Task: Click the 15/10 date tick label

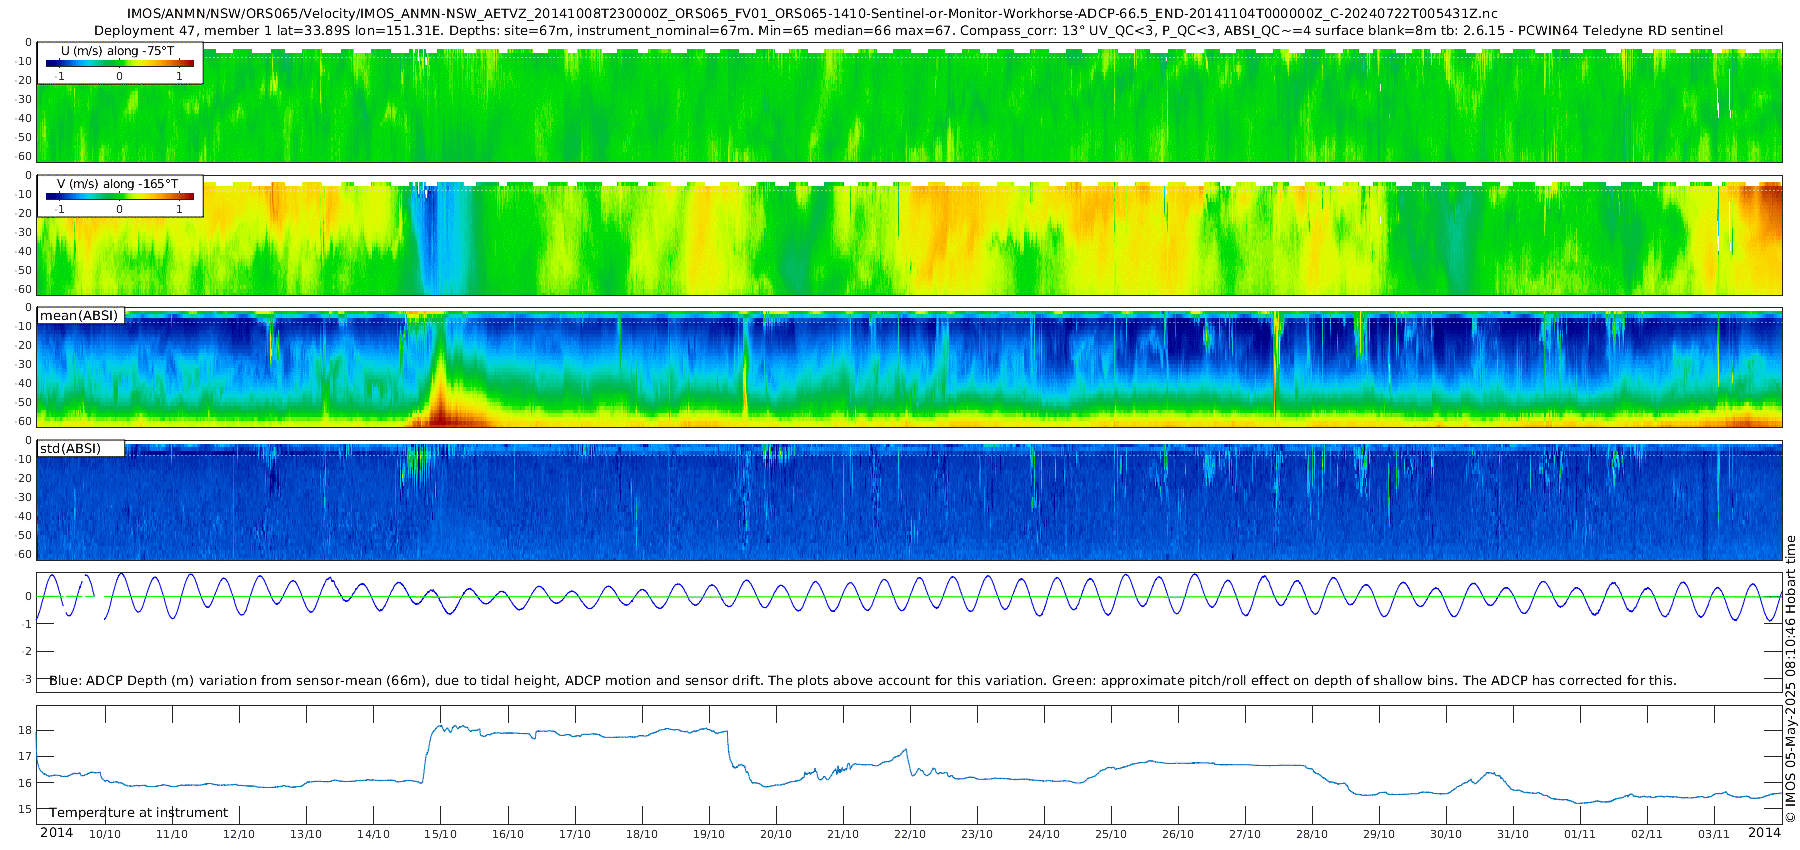Action: 440,834
